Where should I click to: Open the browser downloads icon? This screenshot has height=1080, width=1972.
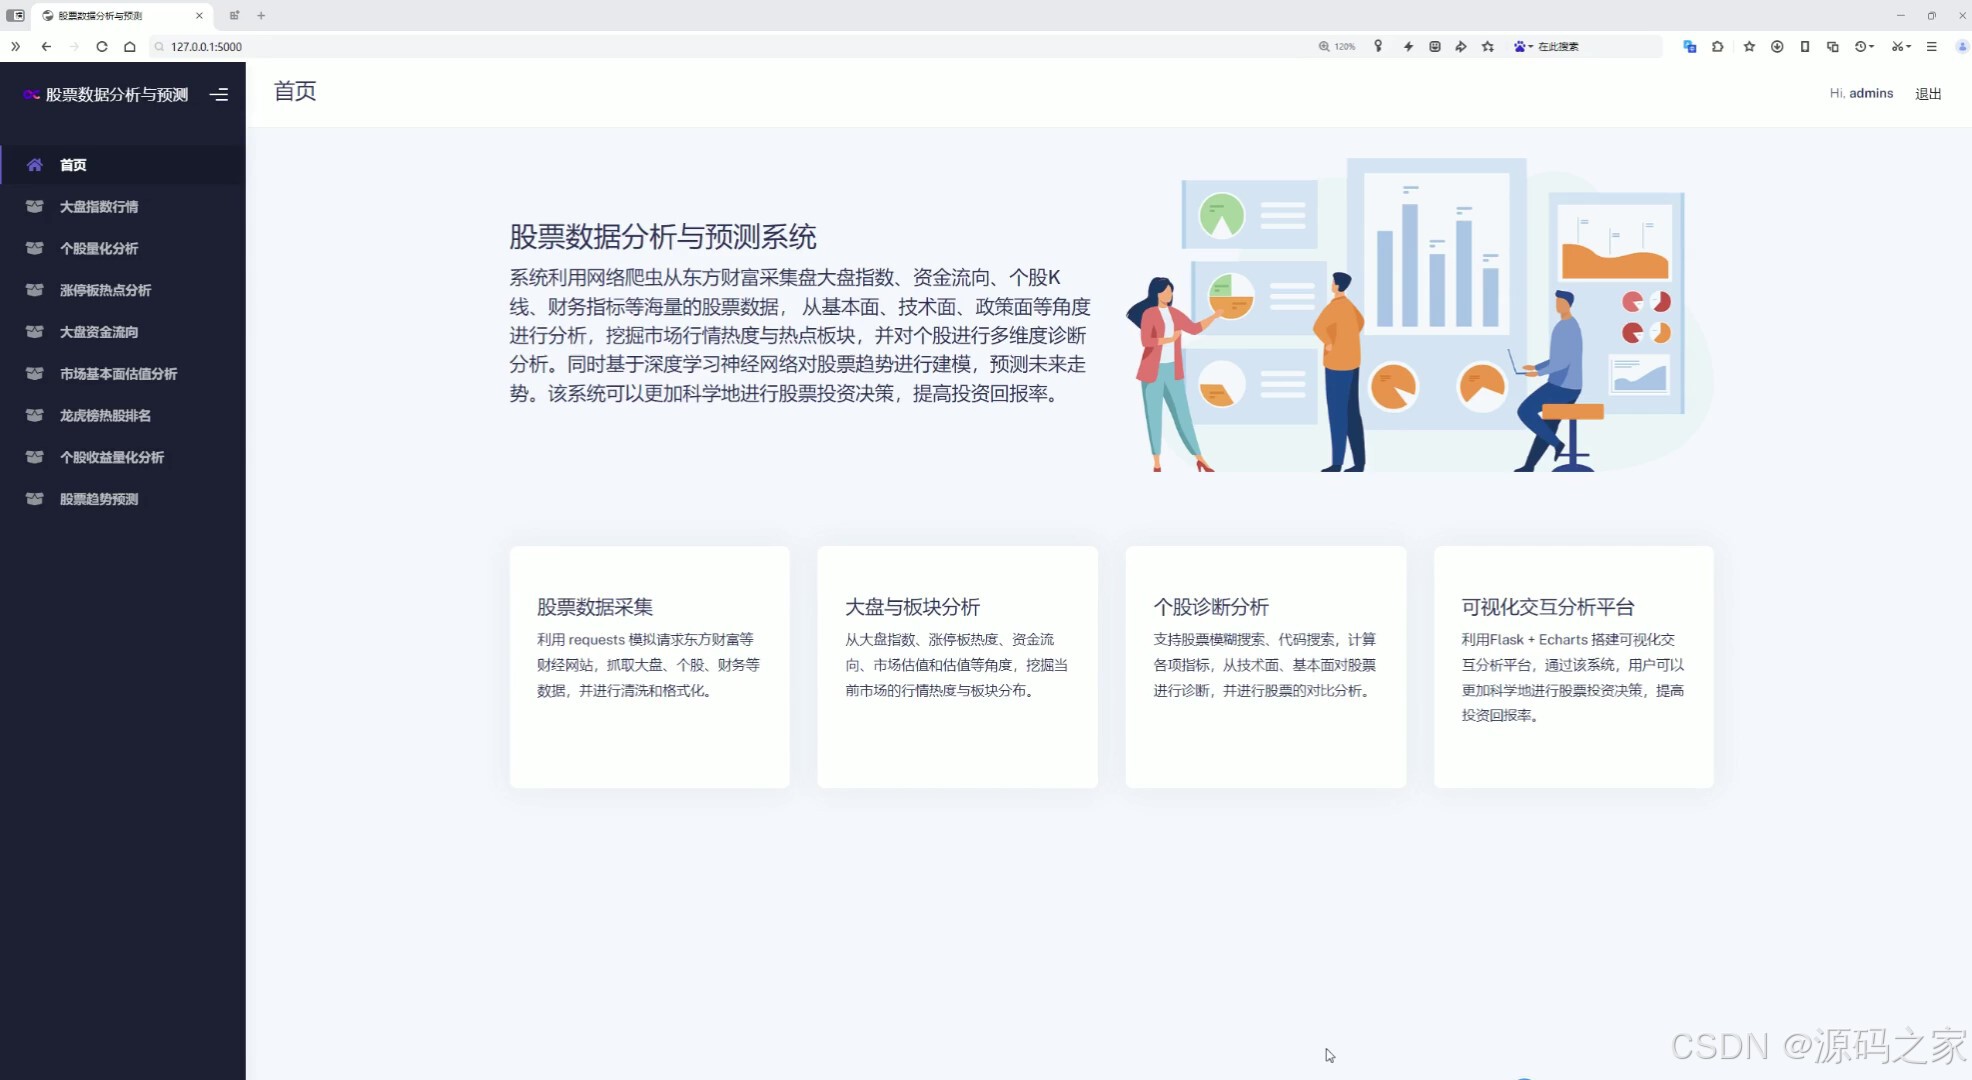tap(1777, 47)
